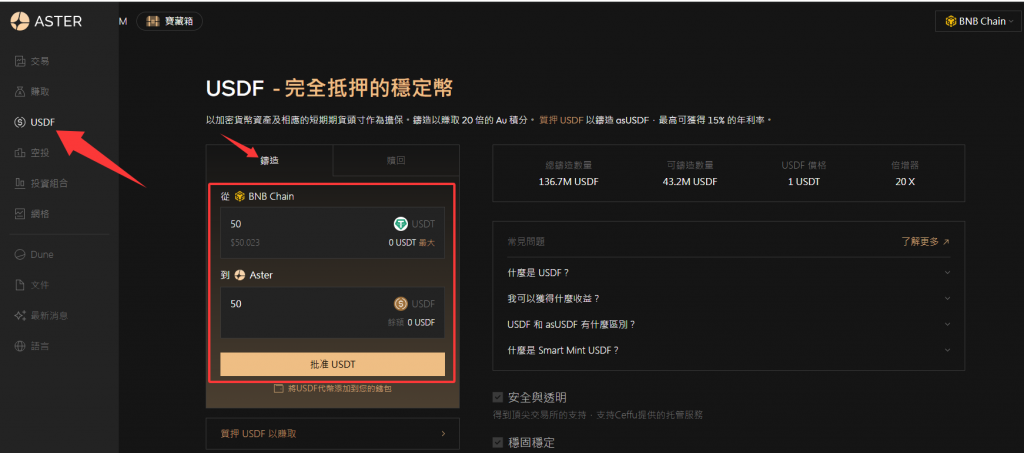Click the bar chart icon beside 投資組合
This screenshot has height=453, width=1024.
(20, 183)
